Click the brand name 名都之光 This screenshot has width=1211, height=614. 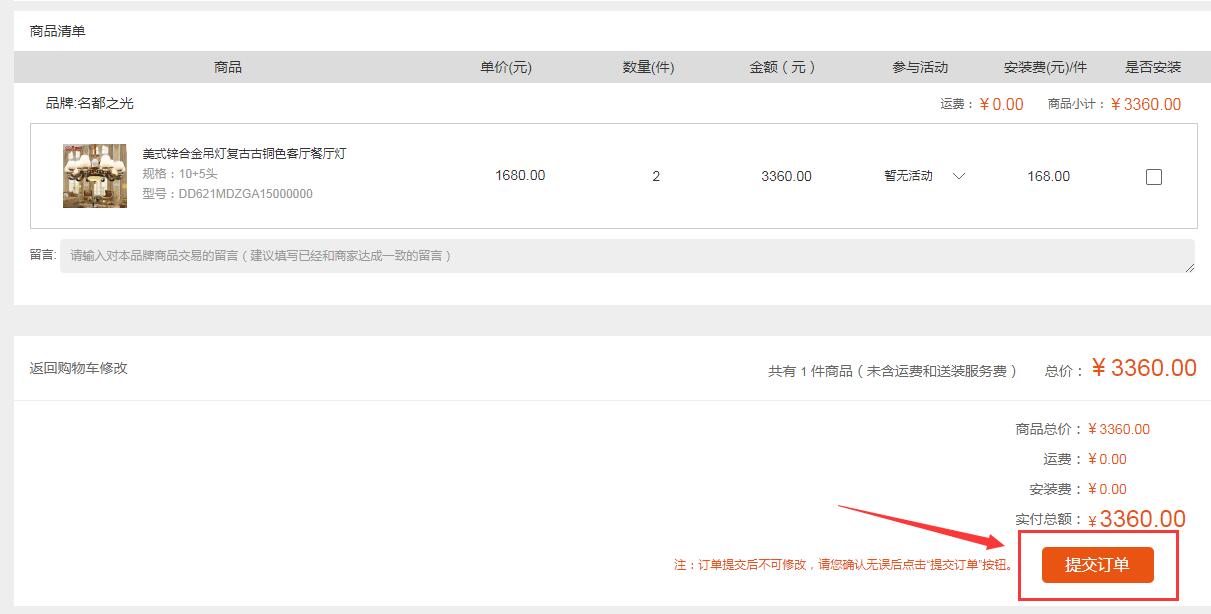[x=106, y=103]
